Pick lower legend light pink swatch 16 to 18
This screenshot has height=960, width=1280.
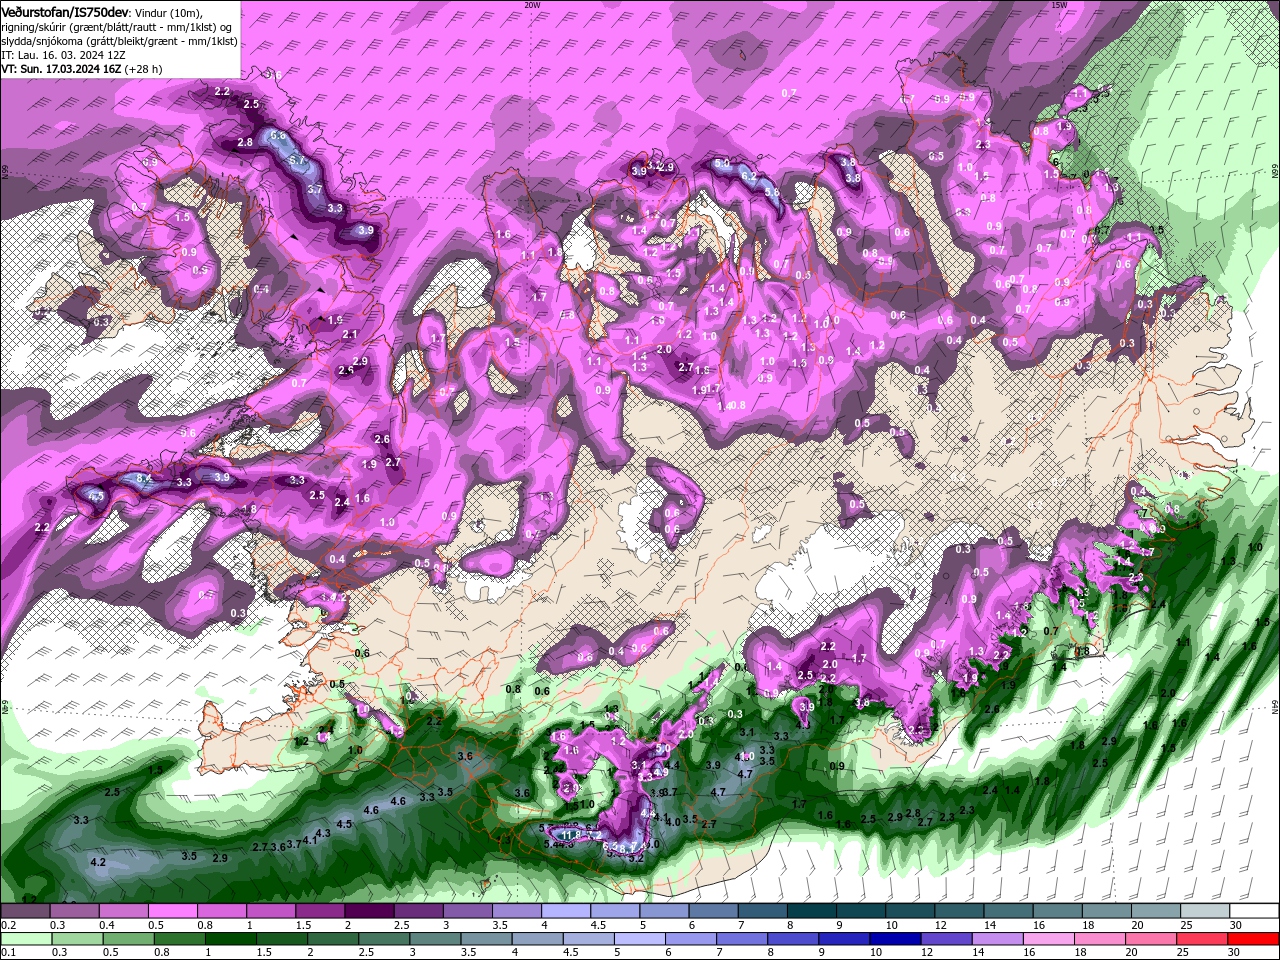pos(1048,938)
